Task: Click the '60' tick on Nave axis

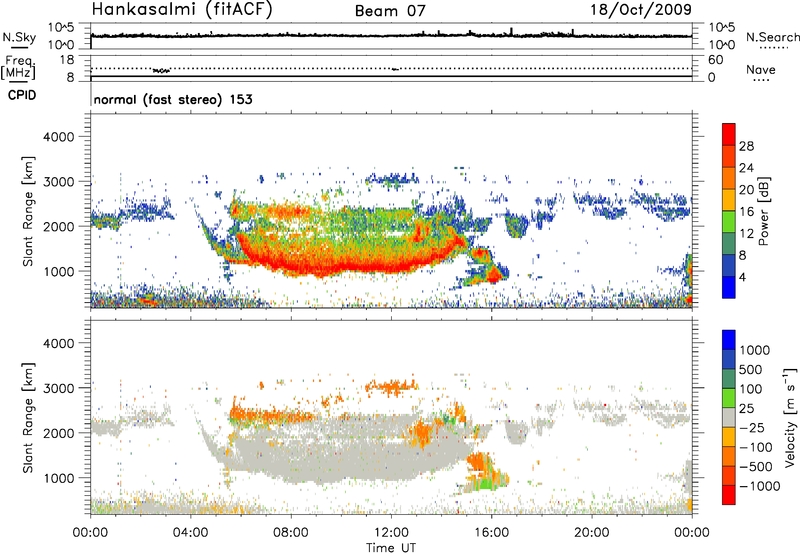Action: click(x=715, y=60)
